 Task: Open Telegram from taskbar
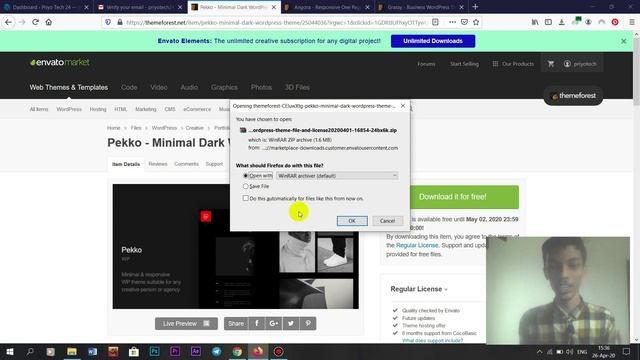(x=216, y=351)
